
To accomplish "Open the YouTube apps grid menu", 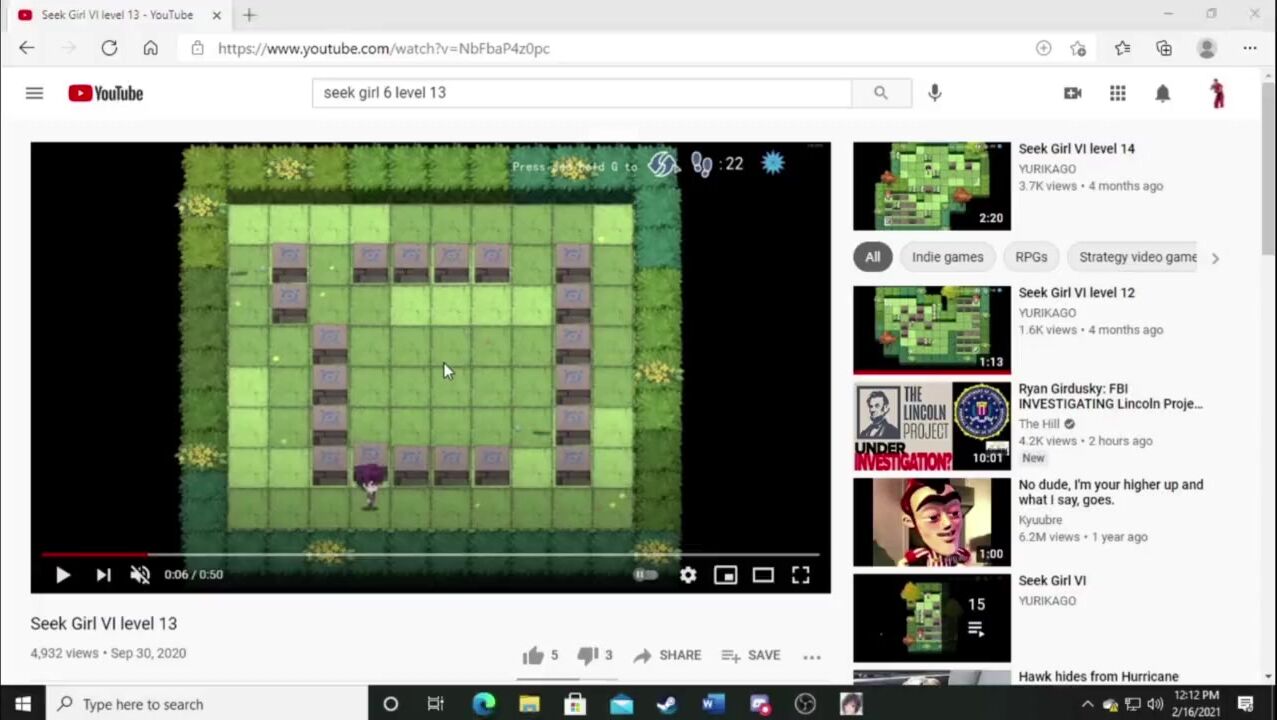I will point(1118,93).
